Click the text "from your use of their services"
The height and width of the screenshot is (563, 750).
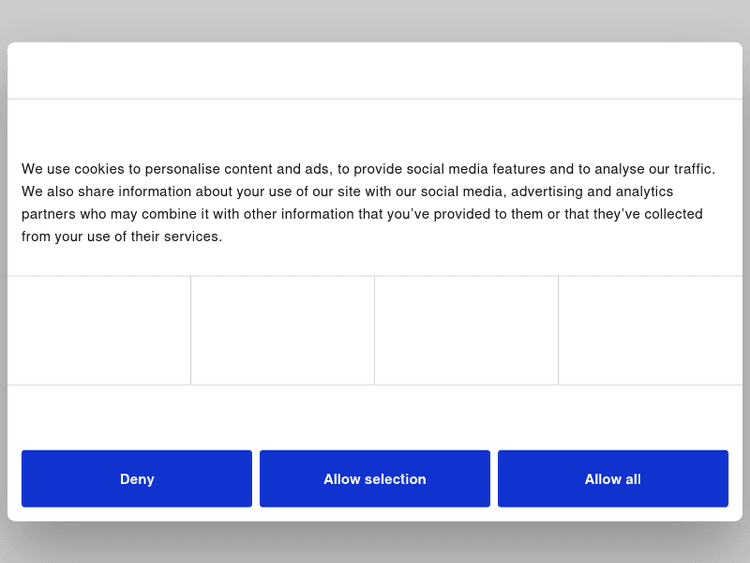tap(121, 237)
